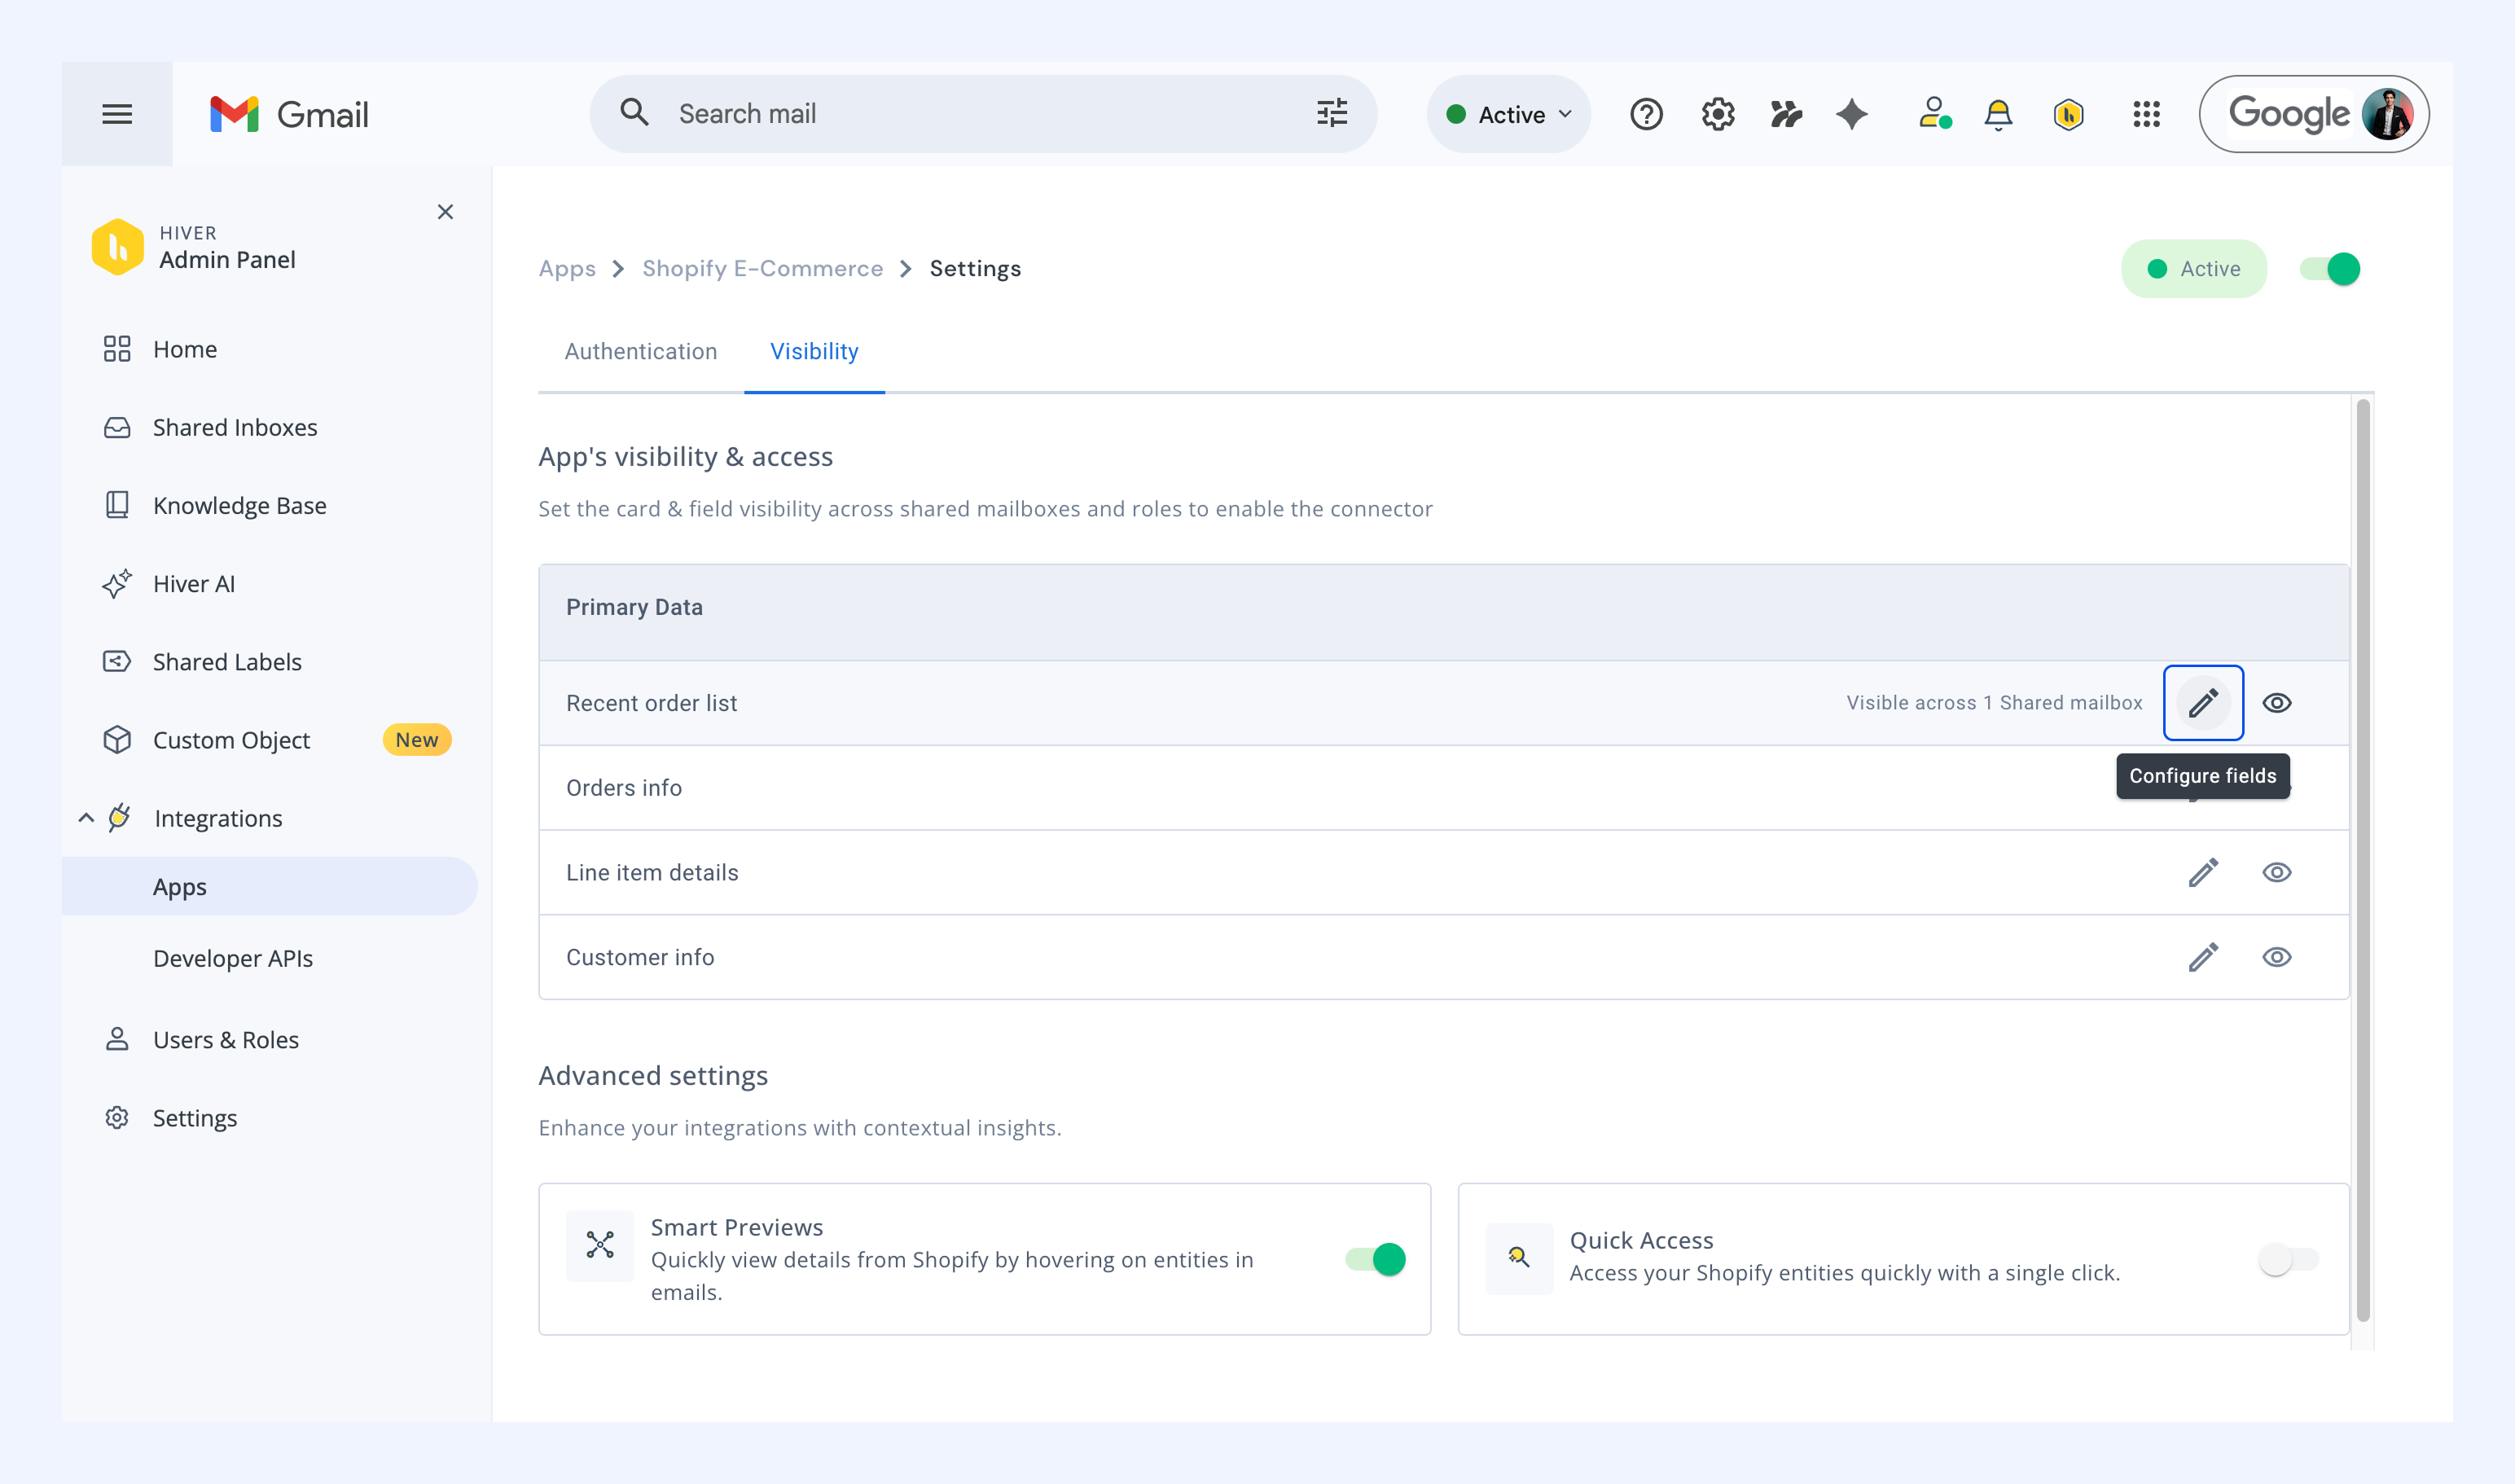Toggle visibility of Recent order list
Viewport: 2515px width, 1484px height.
coord(2277,703)
